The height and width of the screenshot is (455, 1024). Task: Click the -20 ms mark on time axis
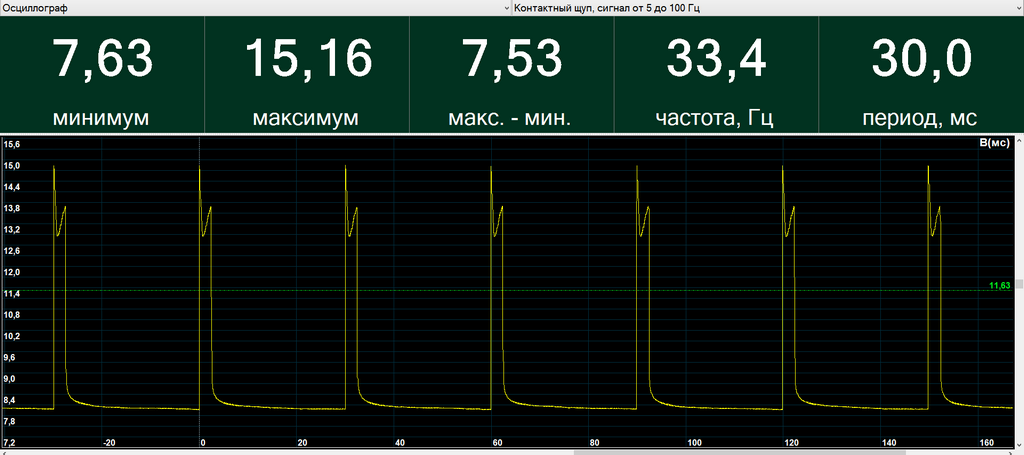click(x=109, y=442)
